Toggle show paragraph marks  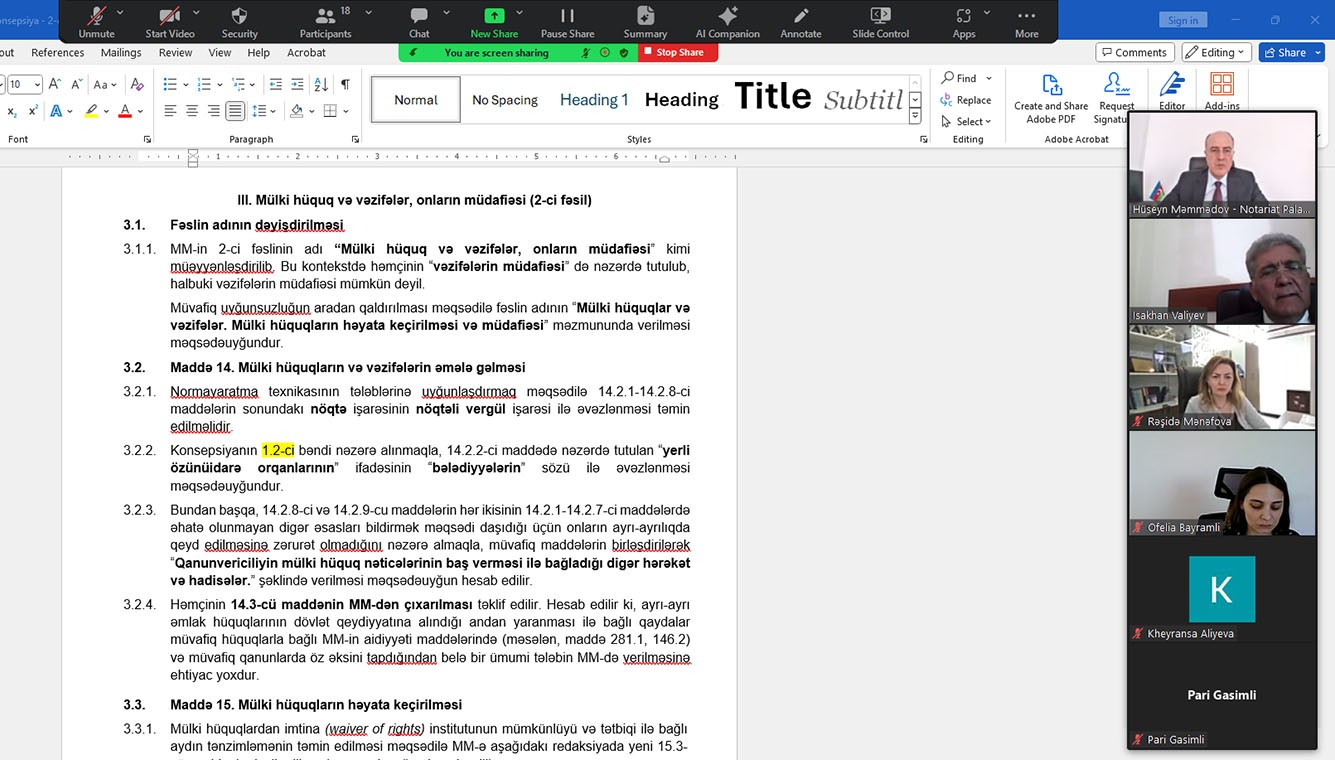(345, 84)
